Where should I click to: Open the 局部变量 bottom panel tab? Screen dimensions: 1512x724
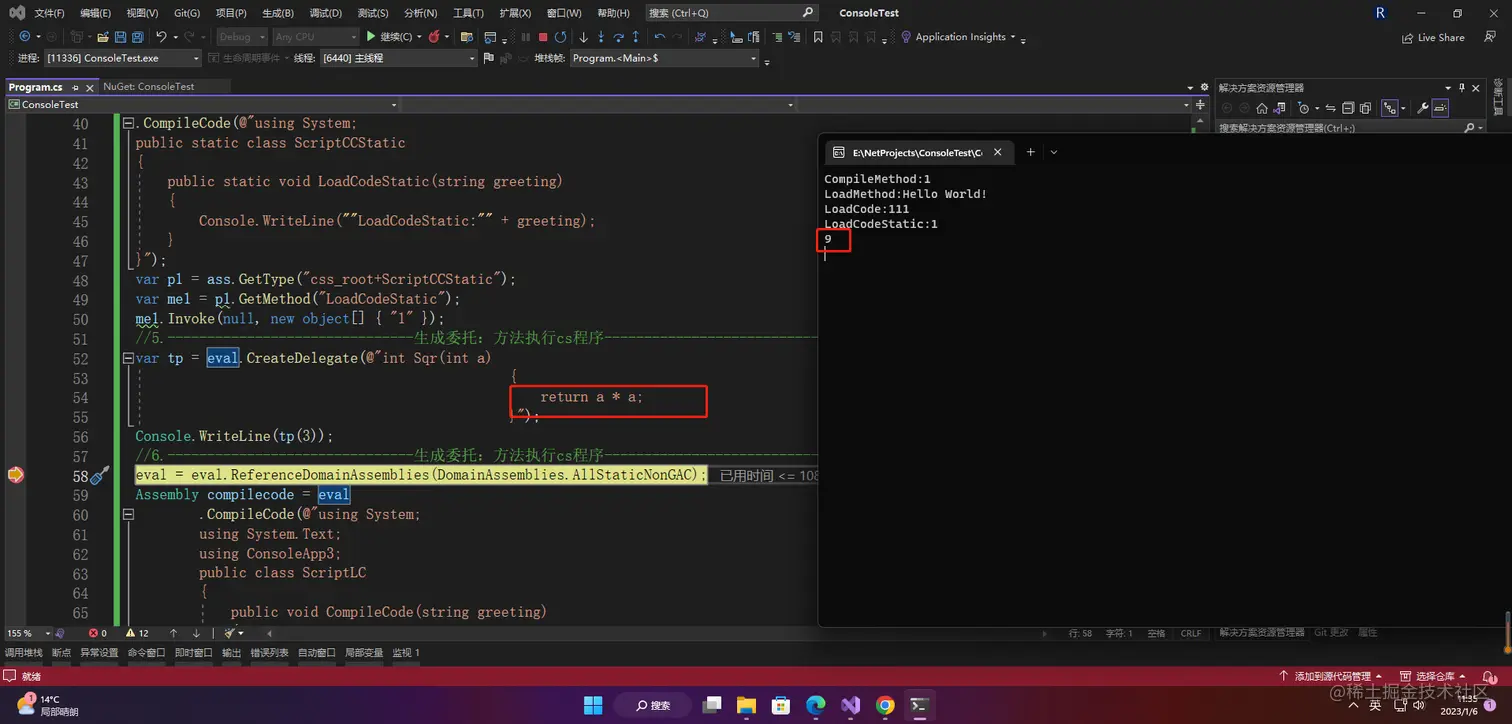[x=364, y=653]
